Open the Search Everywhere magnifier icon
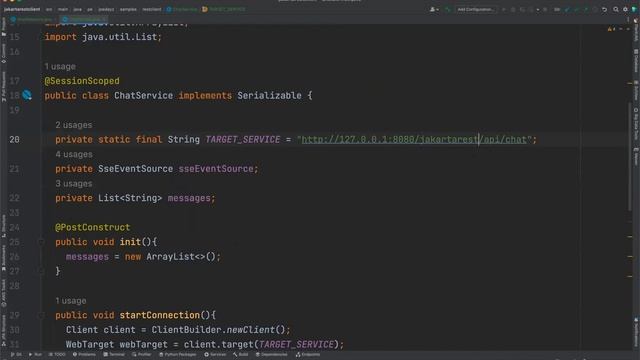The image size is (640, 360). 616,9
